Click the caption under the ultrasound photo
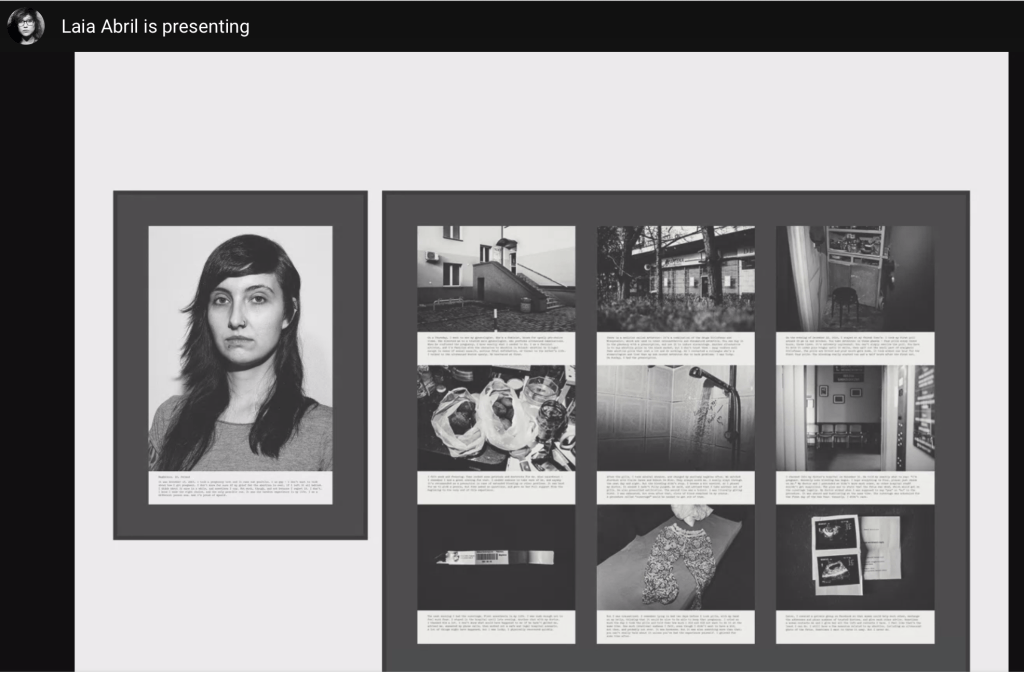 [855, 627]
